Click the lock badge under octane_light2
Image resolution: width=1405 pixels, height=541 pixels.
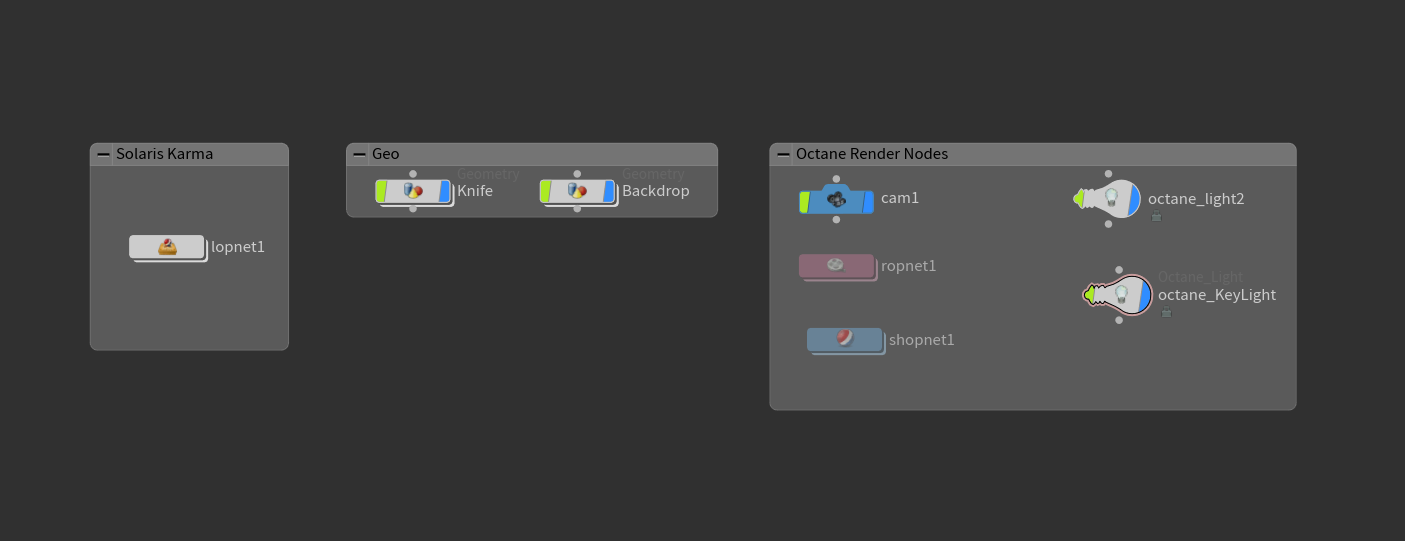pyautogui.click(x=1156, y=216)
